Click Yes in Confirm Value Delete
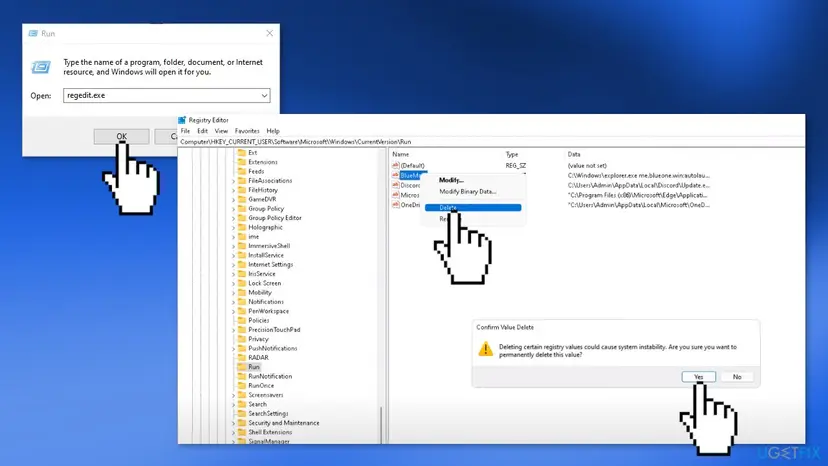This screenshot has height=466, width=828. (699, 377)
